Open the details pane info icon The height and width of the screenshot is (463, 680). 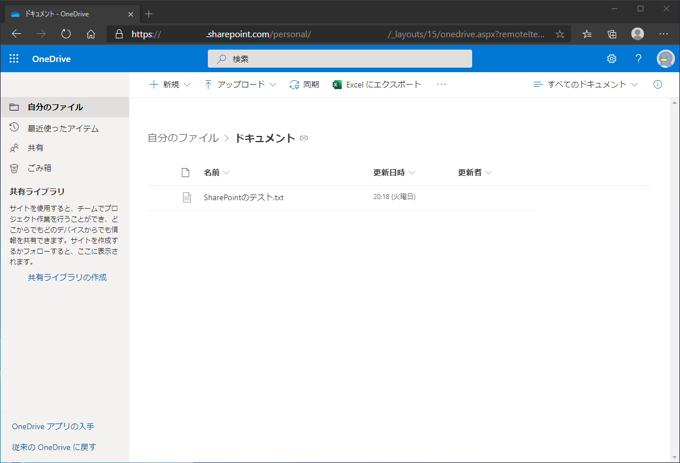pos(657,85)
